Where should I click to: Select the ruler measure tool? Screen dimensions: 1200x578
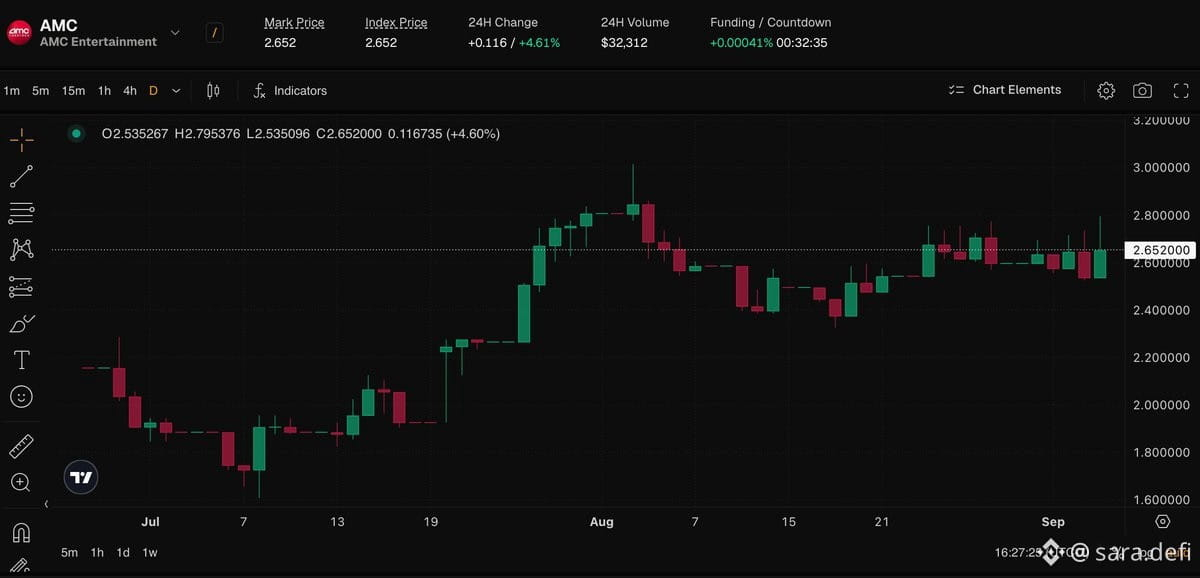point(21,446)
